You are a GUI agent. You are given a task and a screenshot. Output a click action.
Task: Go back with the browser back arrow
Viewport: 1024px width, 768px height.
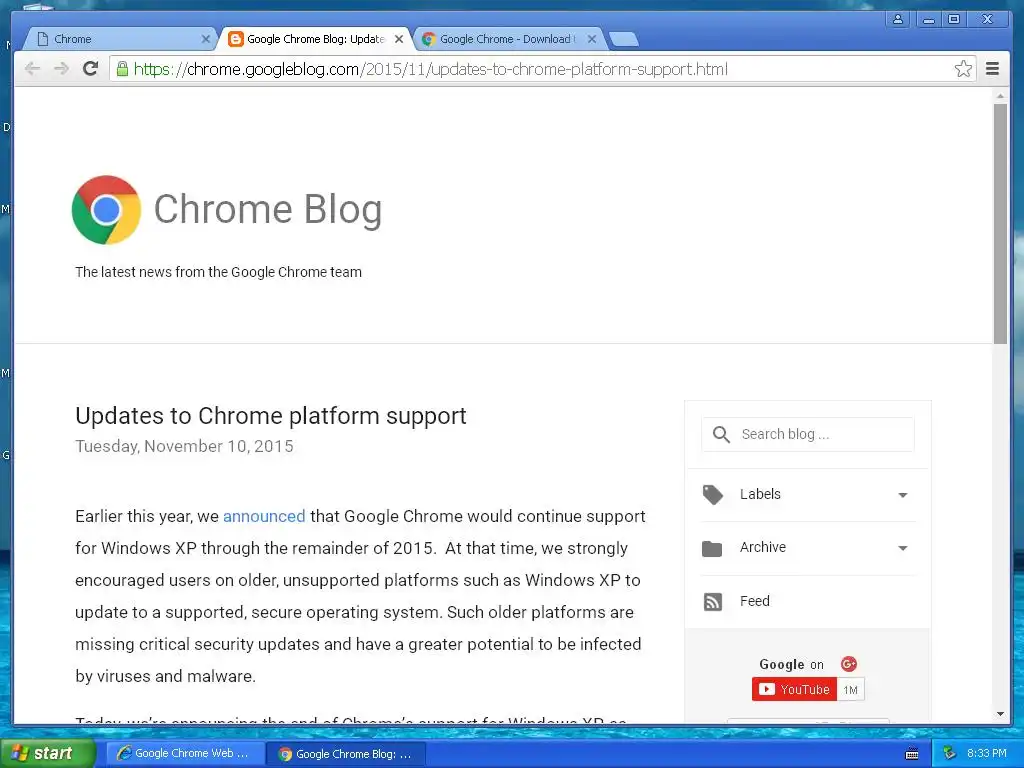32,69
